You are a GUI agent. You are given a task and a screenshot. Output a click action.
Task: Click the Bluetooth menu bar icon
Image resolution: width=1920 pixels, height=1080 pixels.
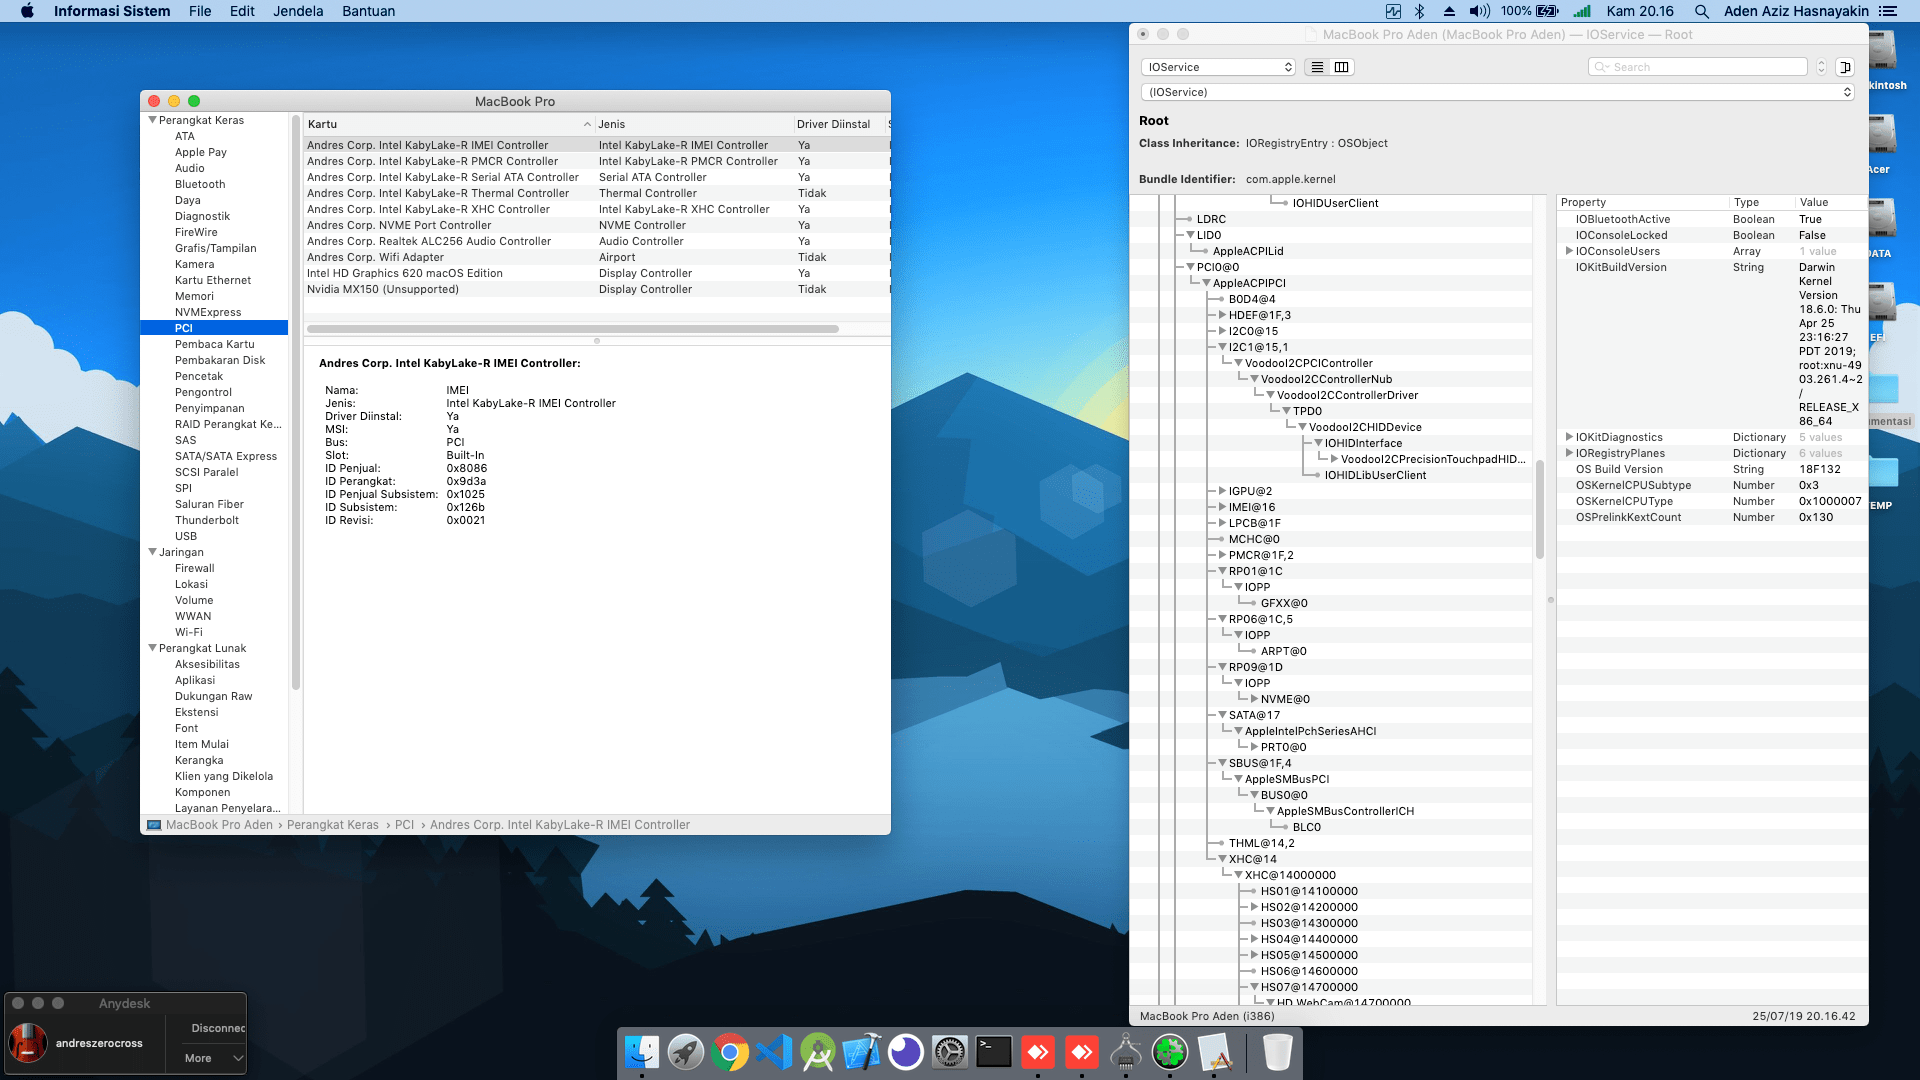[1420, 11]
